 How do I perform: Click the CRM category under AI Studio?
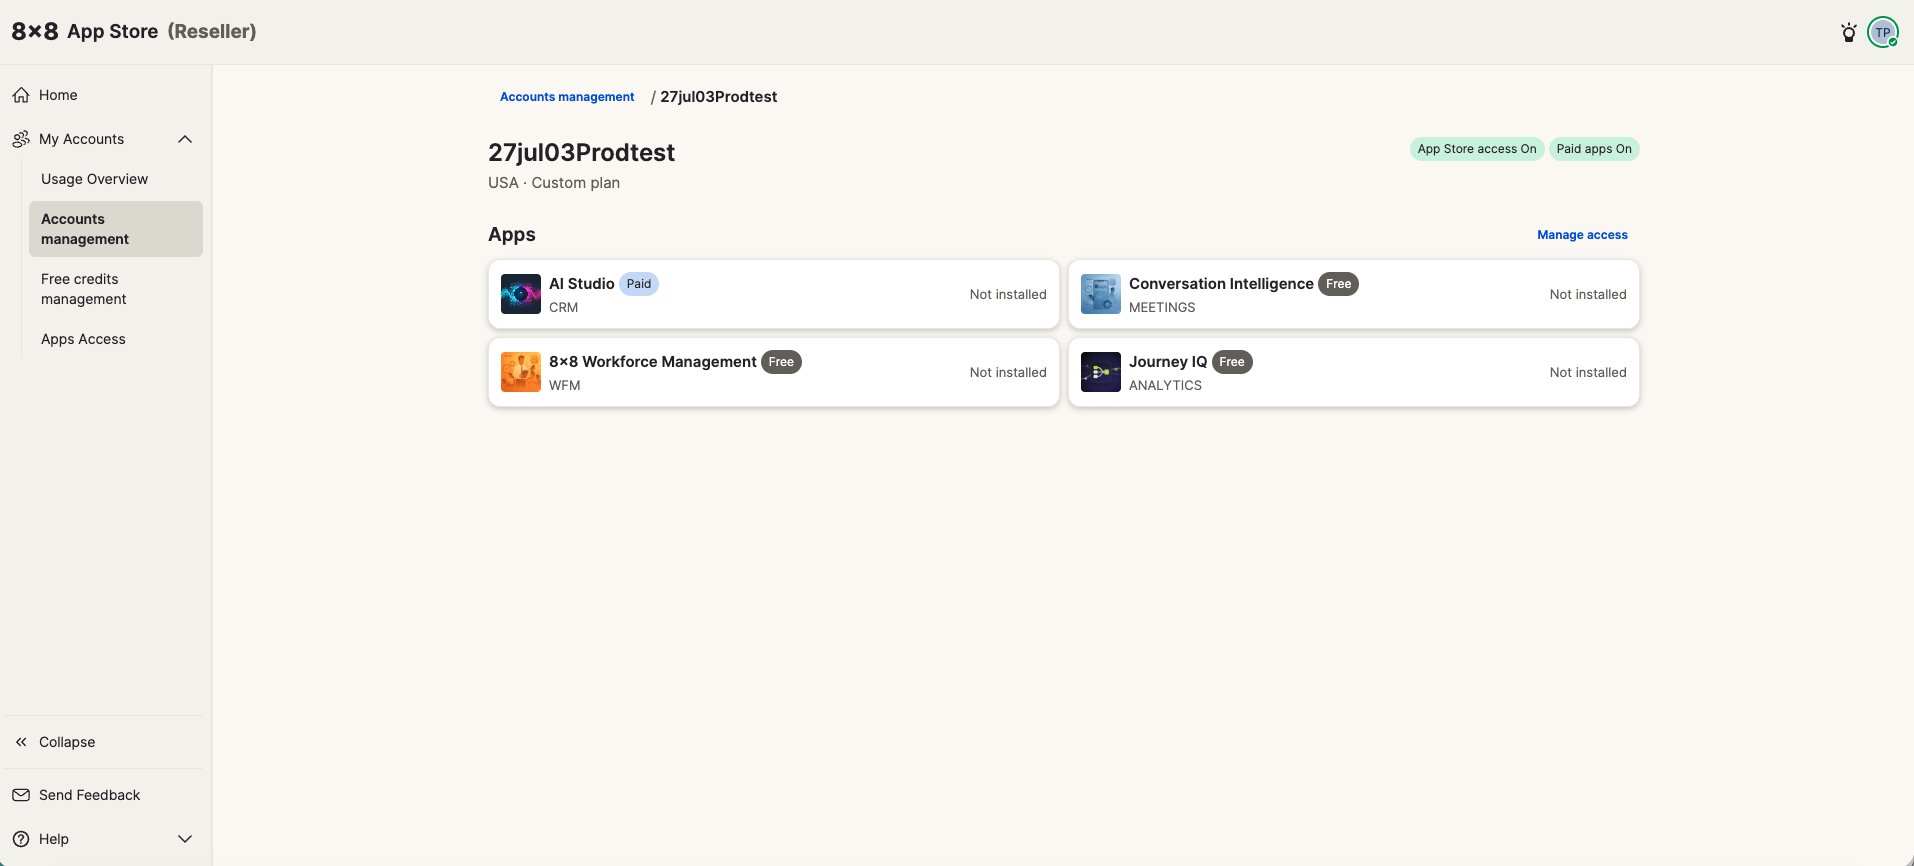(563, 307)
